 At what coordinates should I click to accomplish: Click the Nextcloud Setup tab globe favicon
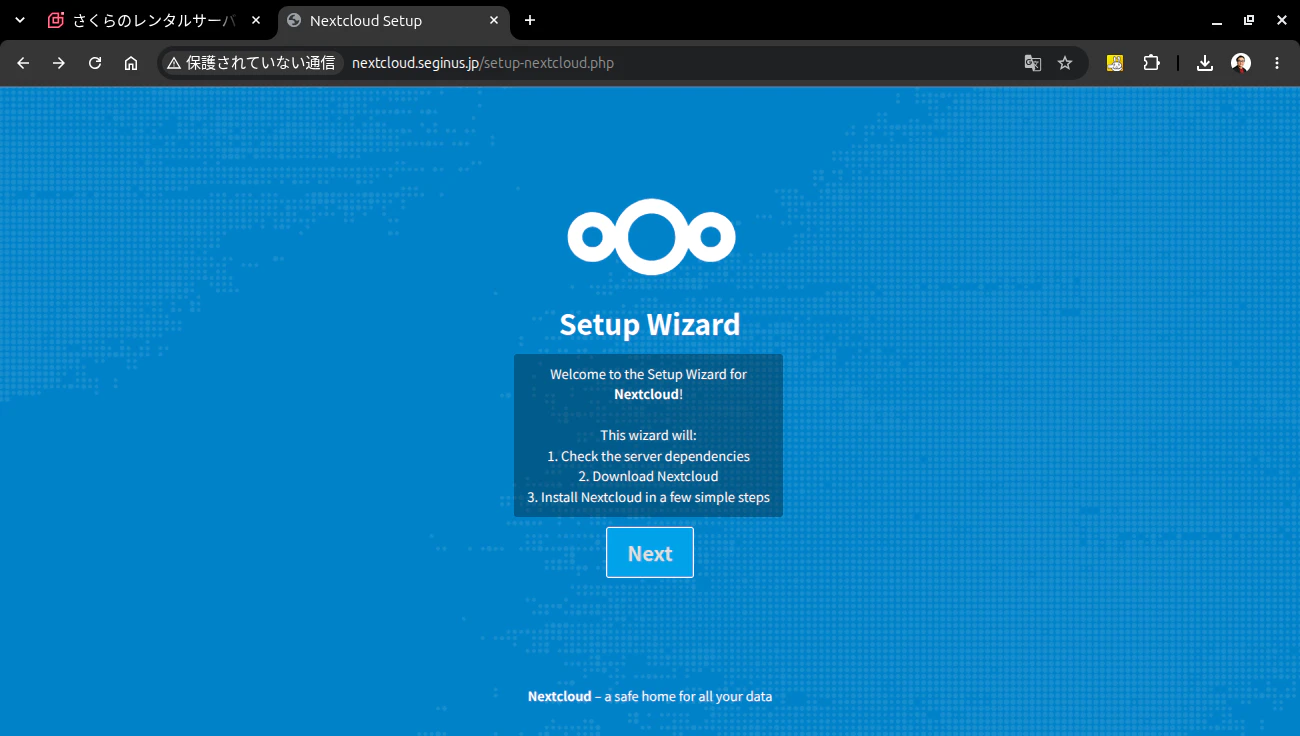coord(294,20)
